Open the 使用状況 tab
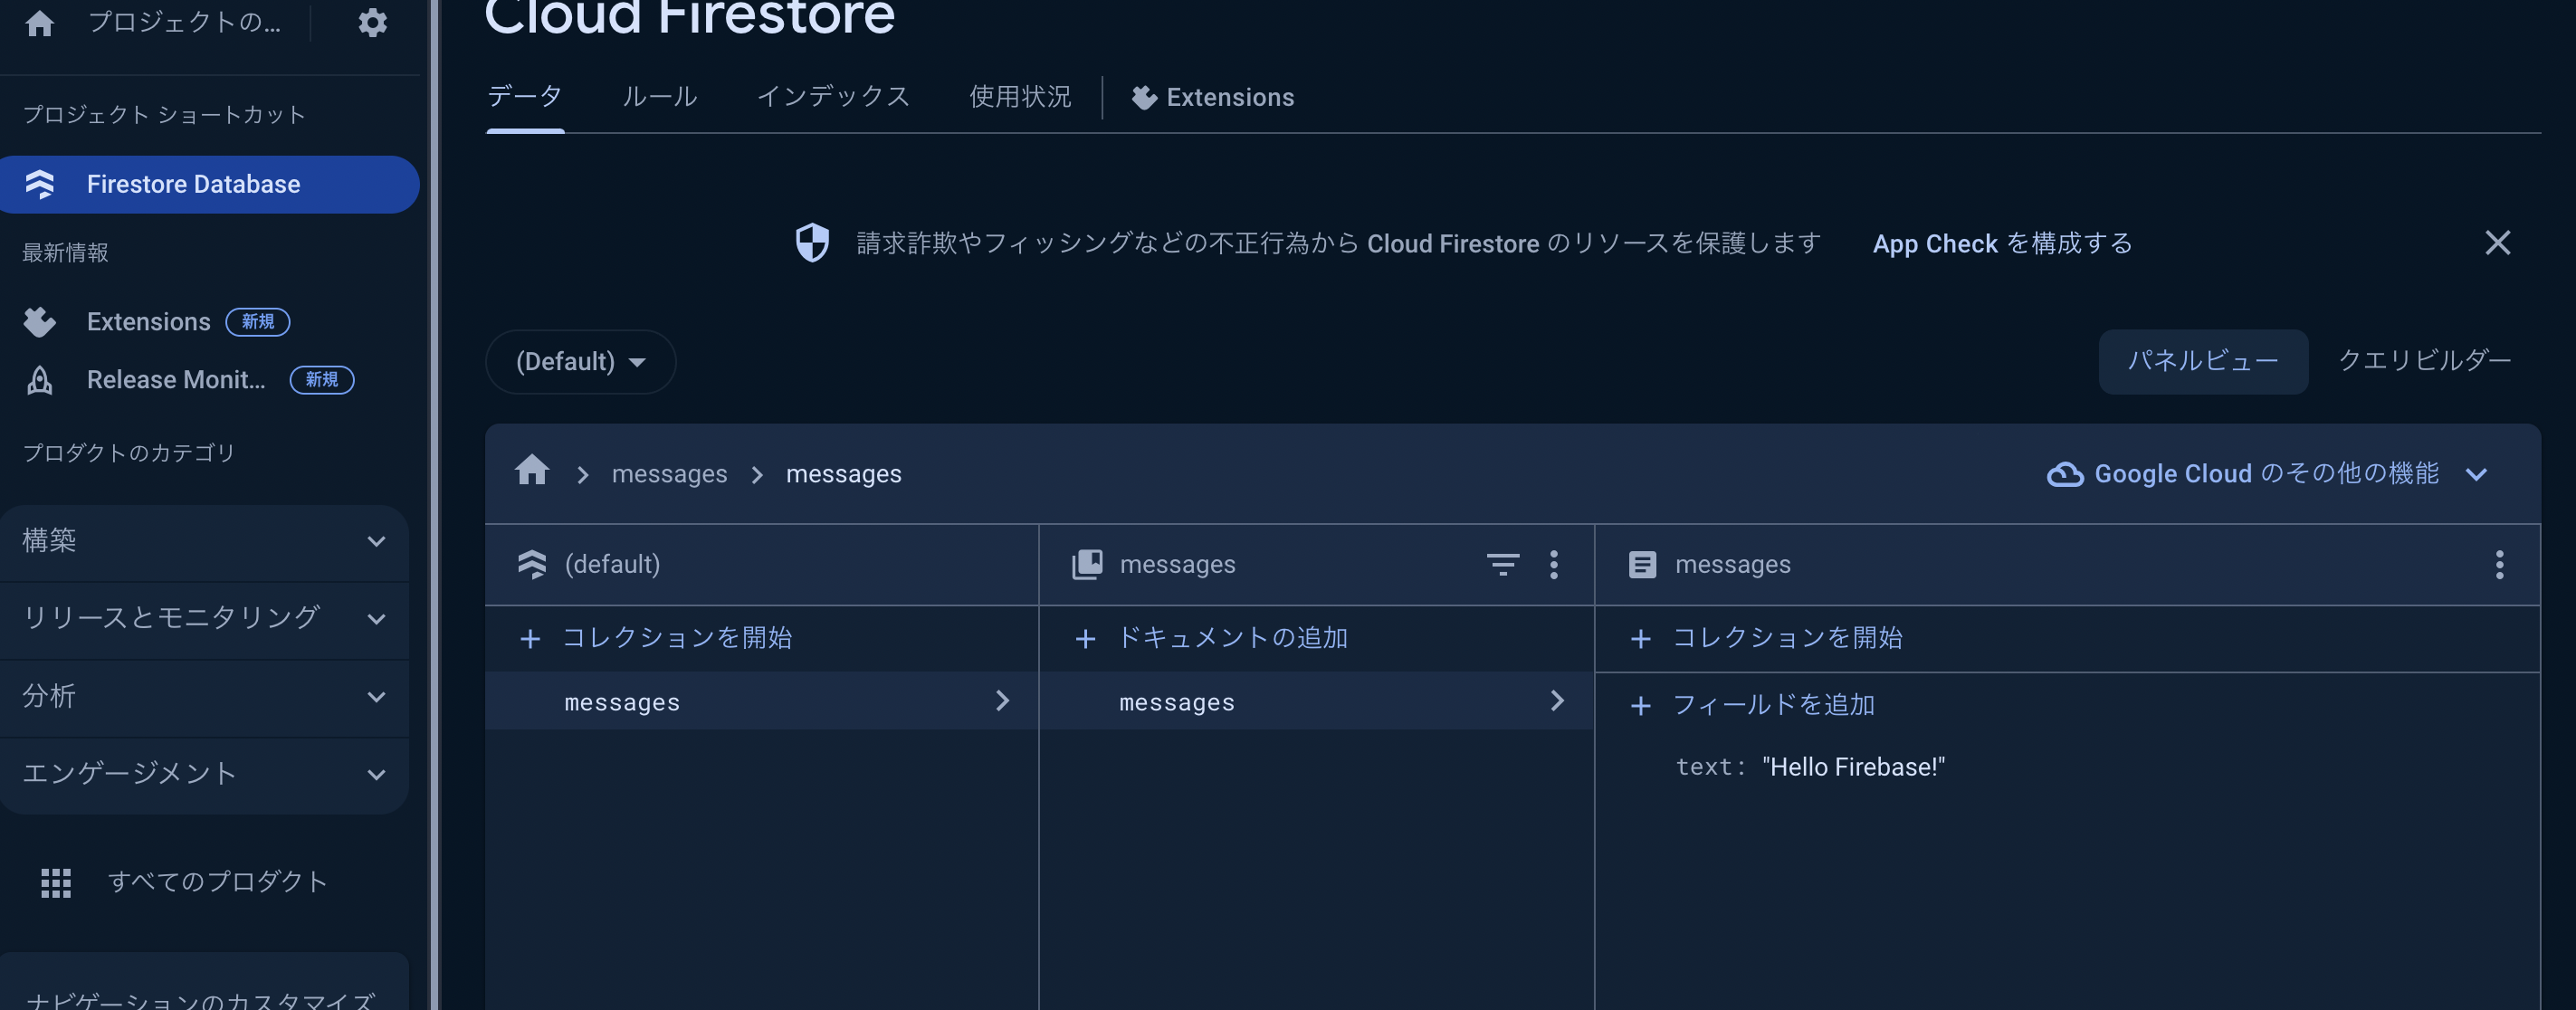The height and width of the screenshot is (1010, 2576). [1018, 96]
